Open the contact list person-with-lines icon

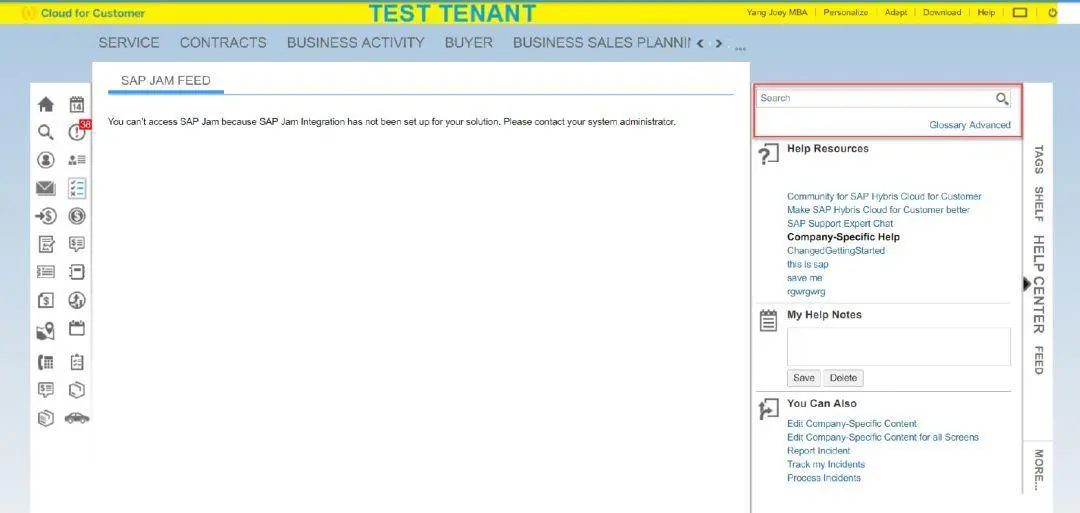pyautogui.click(x=77, y=160)
